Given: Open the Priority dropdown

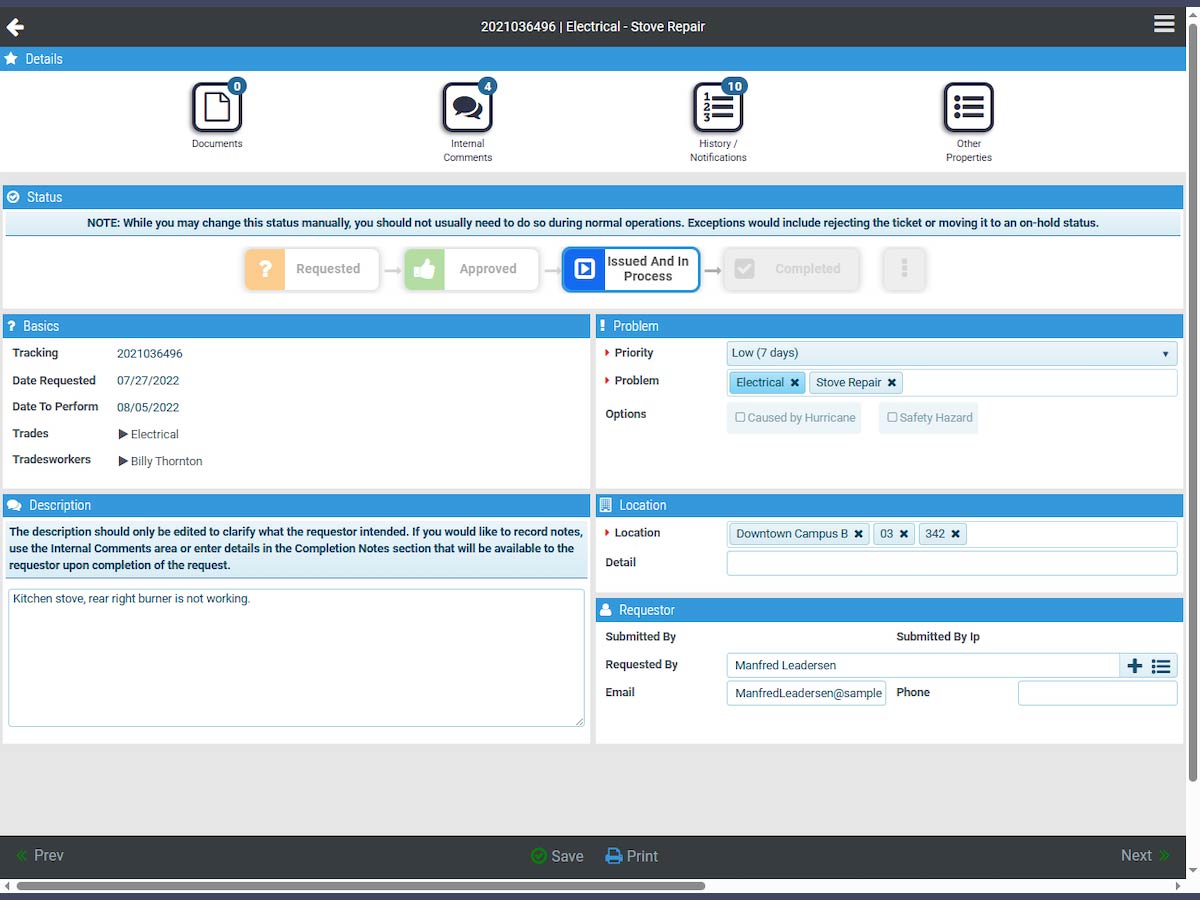Looking at the screenshot, I should coord(952,353).
